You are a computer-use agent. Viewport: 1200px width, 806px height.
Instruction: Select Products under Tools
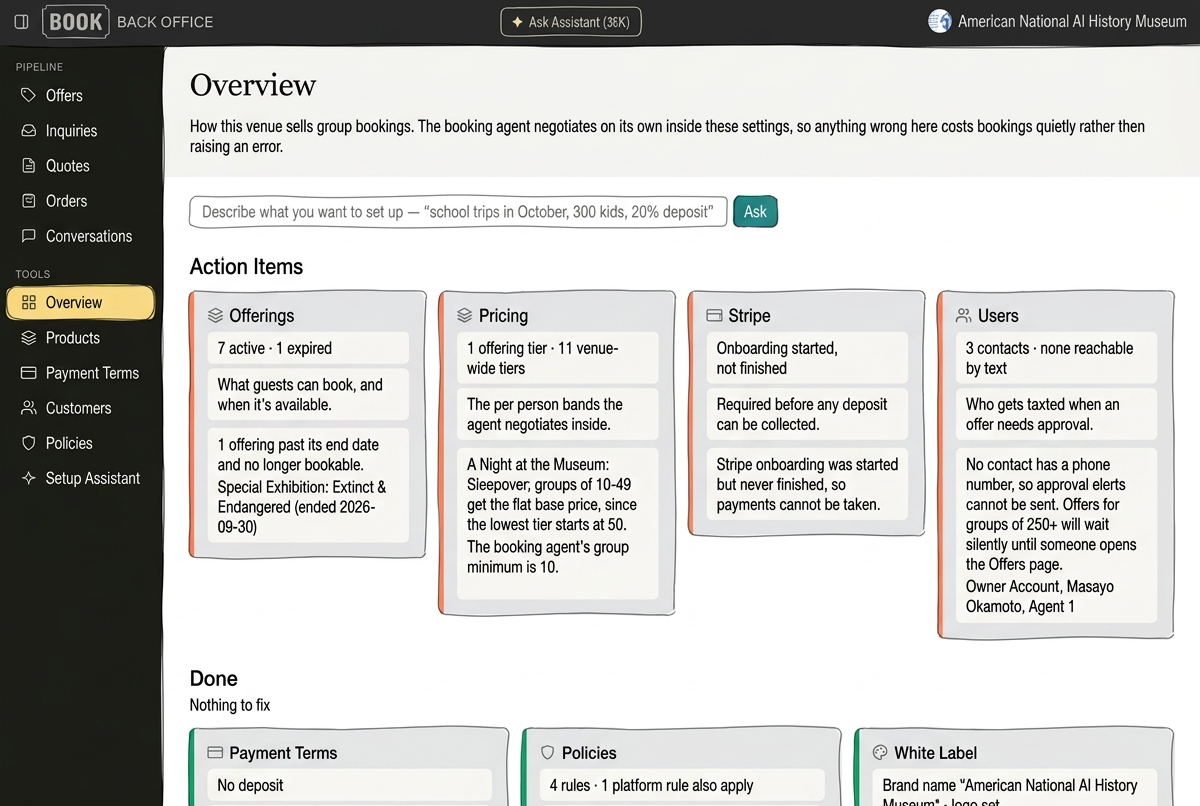[81, 337]
